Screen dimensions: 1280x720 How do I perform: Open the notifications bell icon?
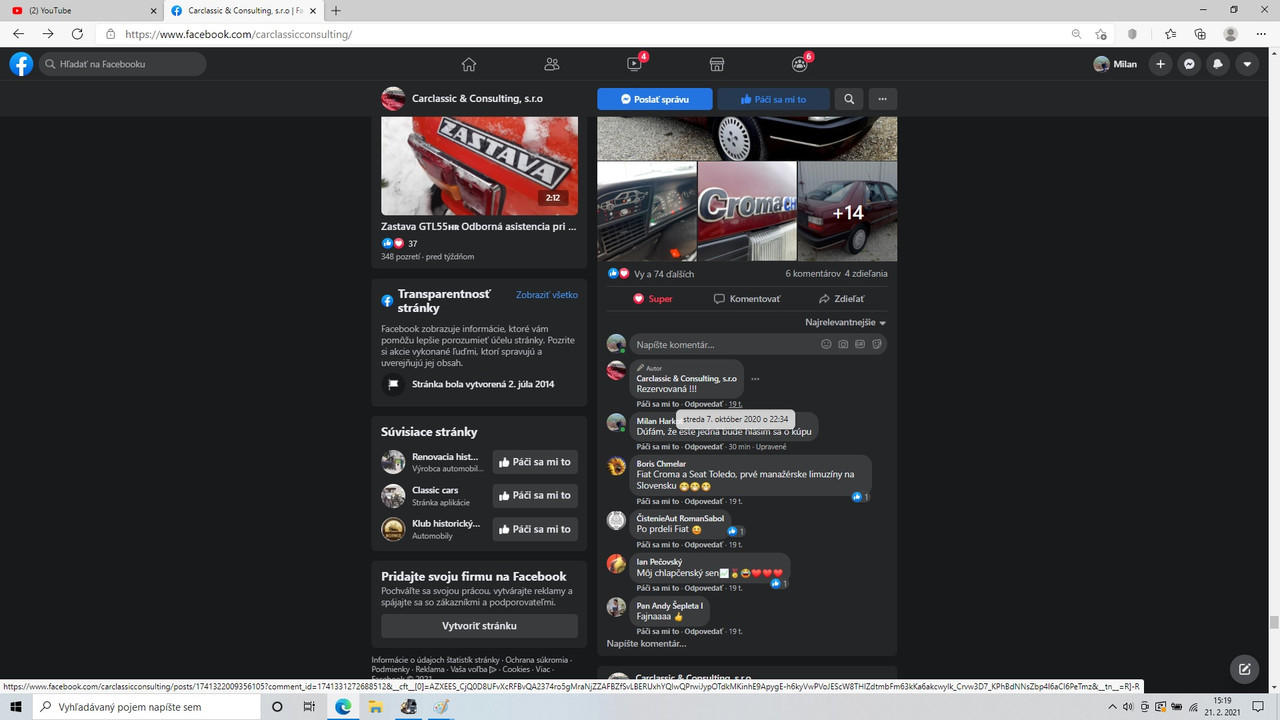coord(1218,64)
